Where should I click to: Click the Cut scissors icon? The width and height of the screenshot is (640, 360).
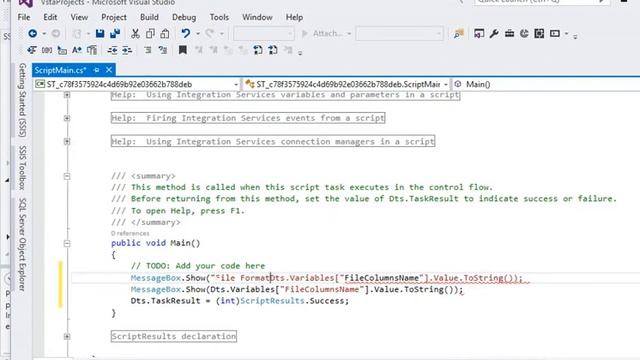135,33
